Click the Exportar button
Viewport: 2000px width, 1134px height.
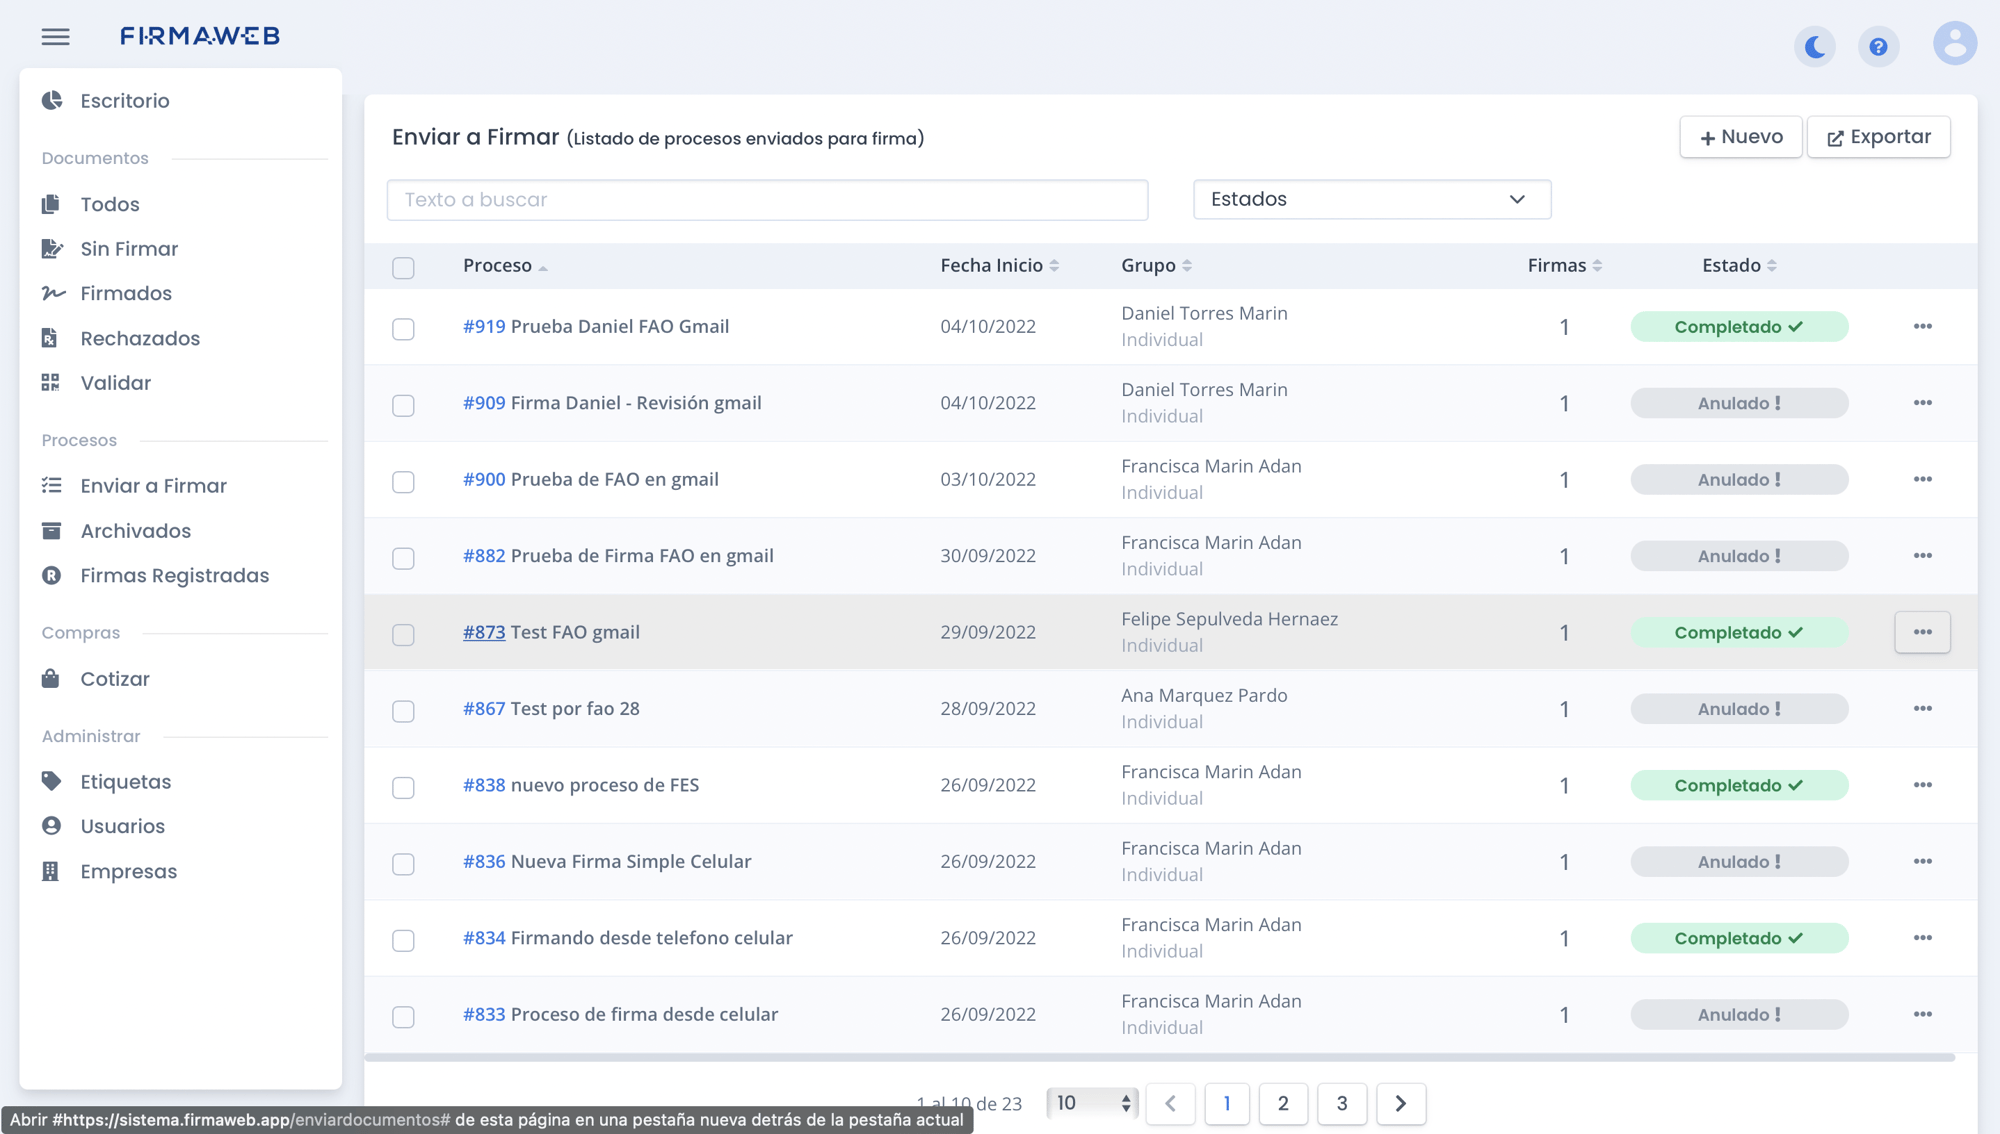coord(1878,137)
